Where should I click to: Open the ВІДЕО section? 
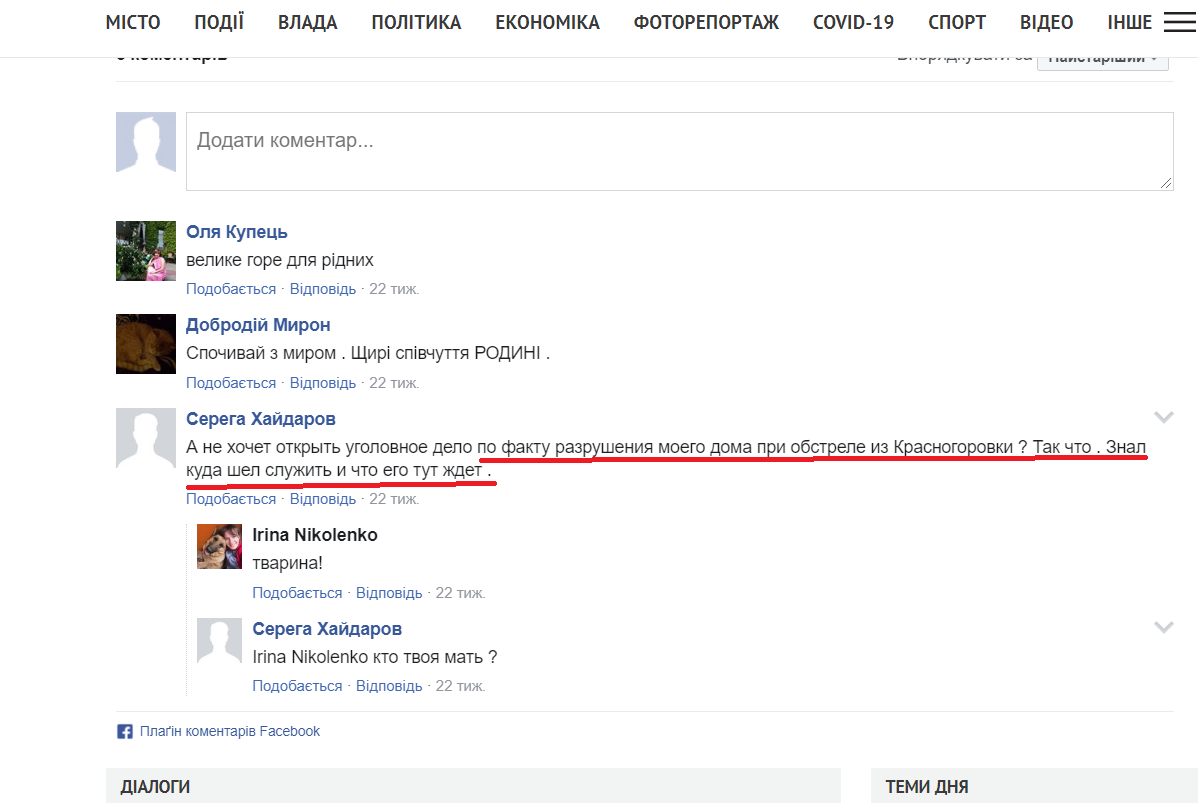click(1046, 22)
